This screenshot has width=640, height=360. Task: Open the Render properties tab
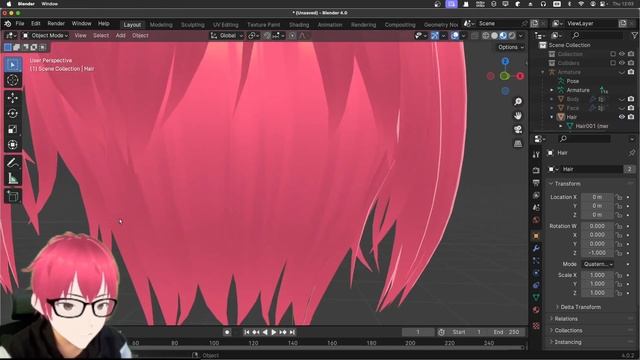(536, 170)
